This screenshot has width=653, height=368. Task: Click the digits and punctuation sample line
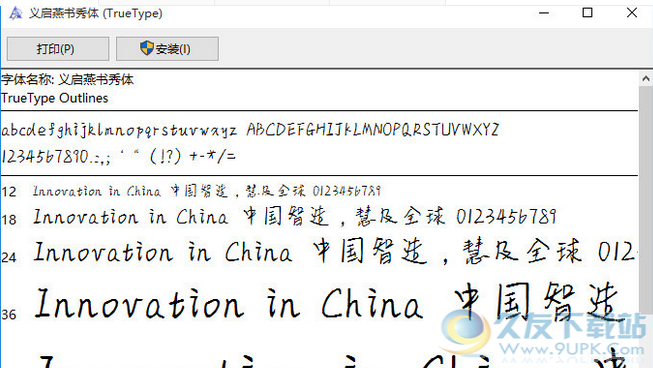pos(119,157)
